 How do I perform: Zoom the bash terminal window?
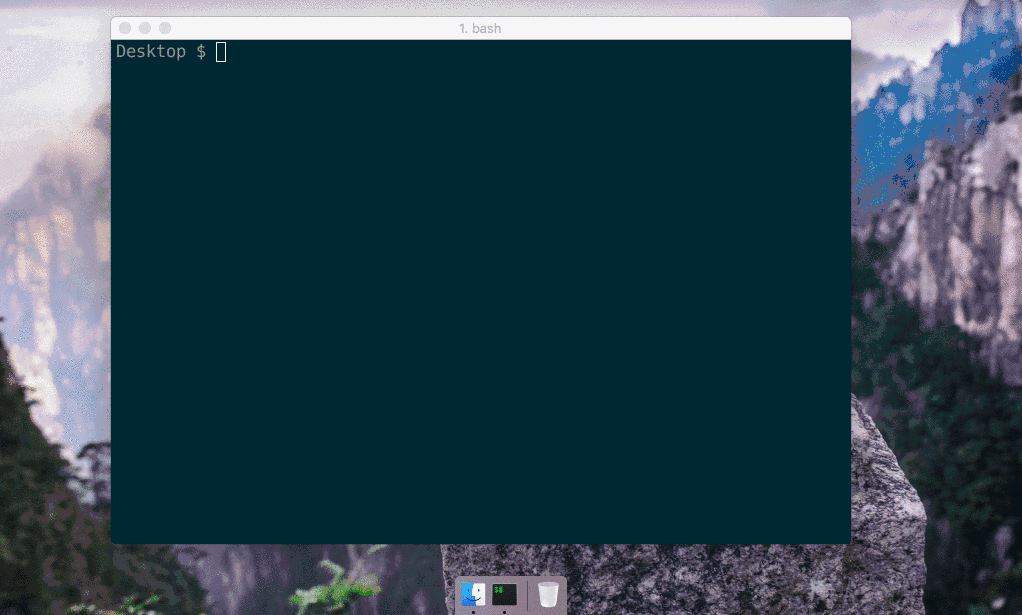pos(165,28)
